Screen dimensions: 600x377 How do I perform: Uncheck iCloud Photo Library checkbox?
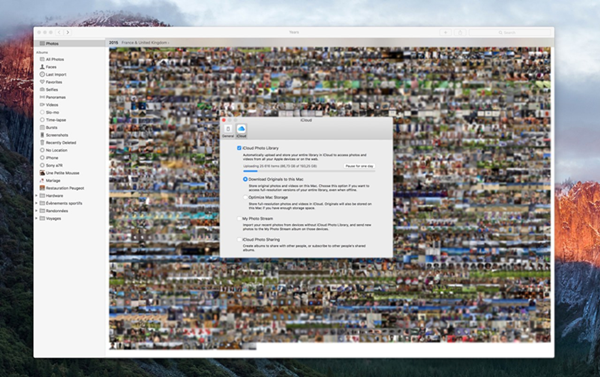coord(239,148)
